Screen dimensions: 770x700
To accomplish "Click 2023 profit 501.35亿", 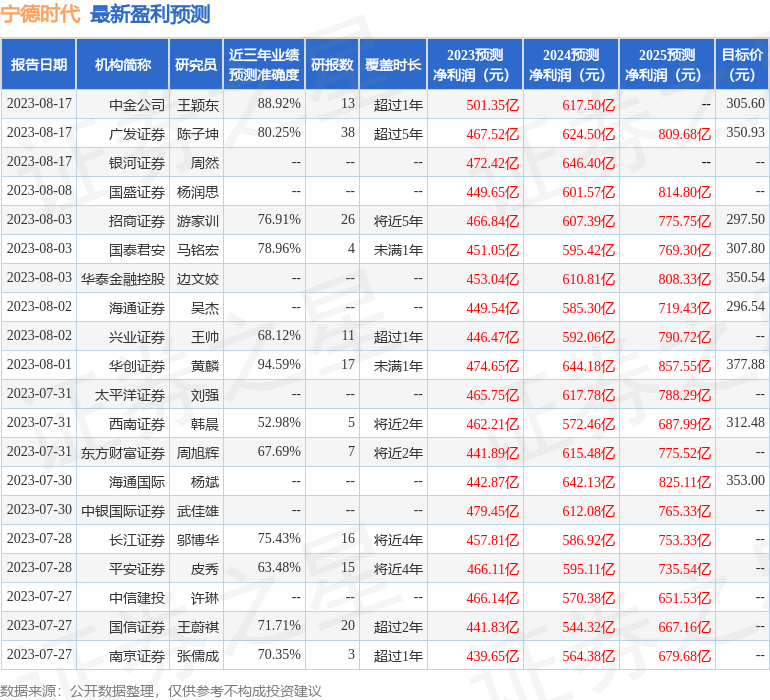I will pyautogui.click(x=493, y=105).
